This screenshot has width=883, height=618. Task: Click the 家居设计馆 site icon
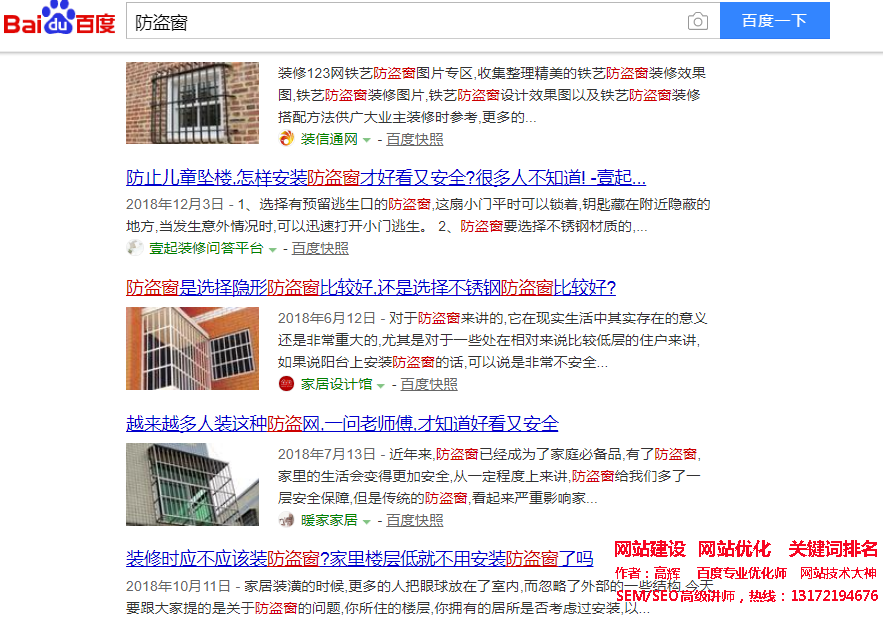(x=287, y=384)
